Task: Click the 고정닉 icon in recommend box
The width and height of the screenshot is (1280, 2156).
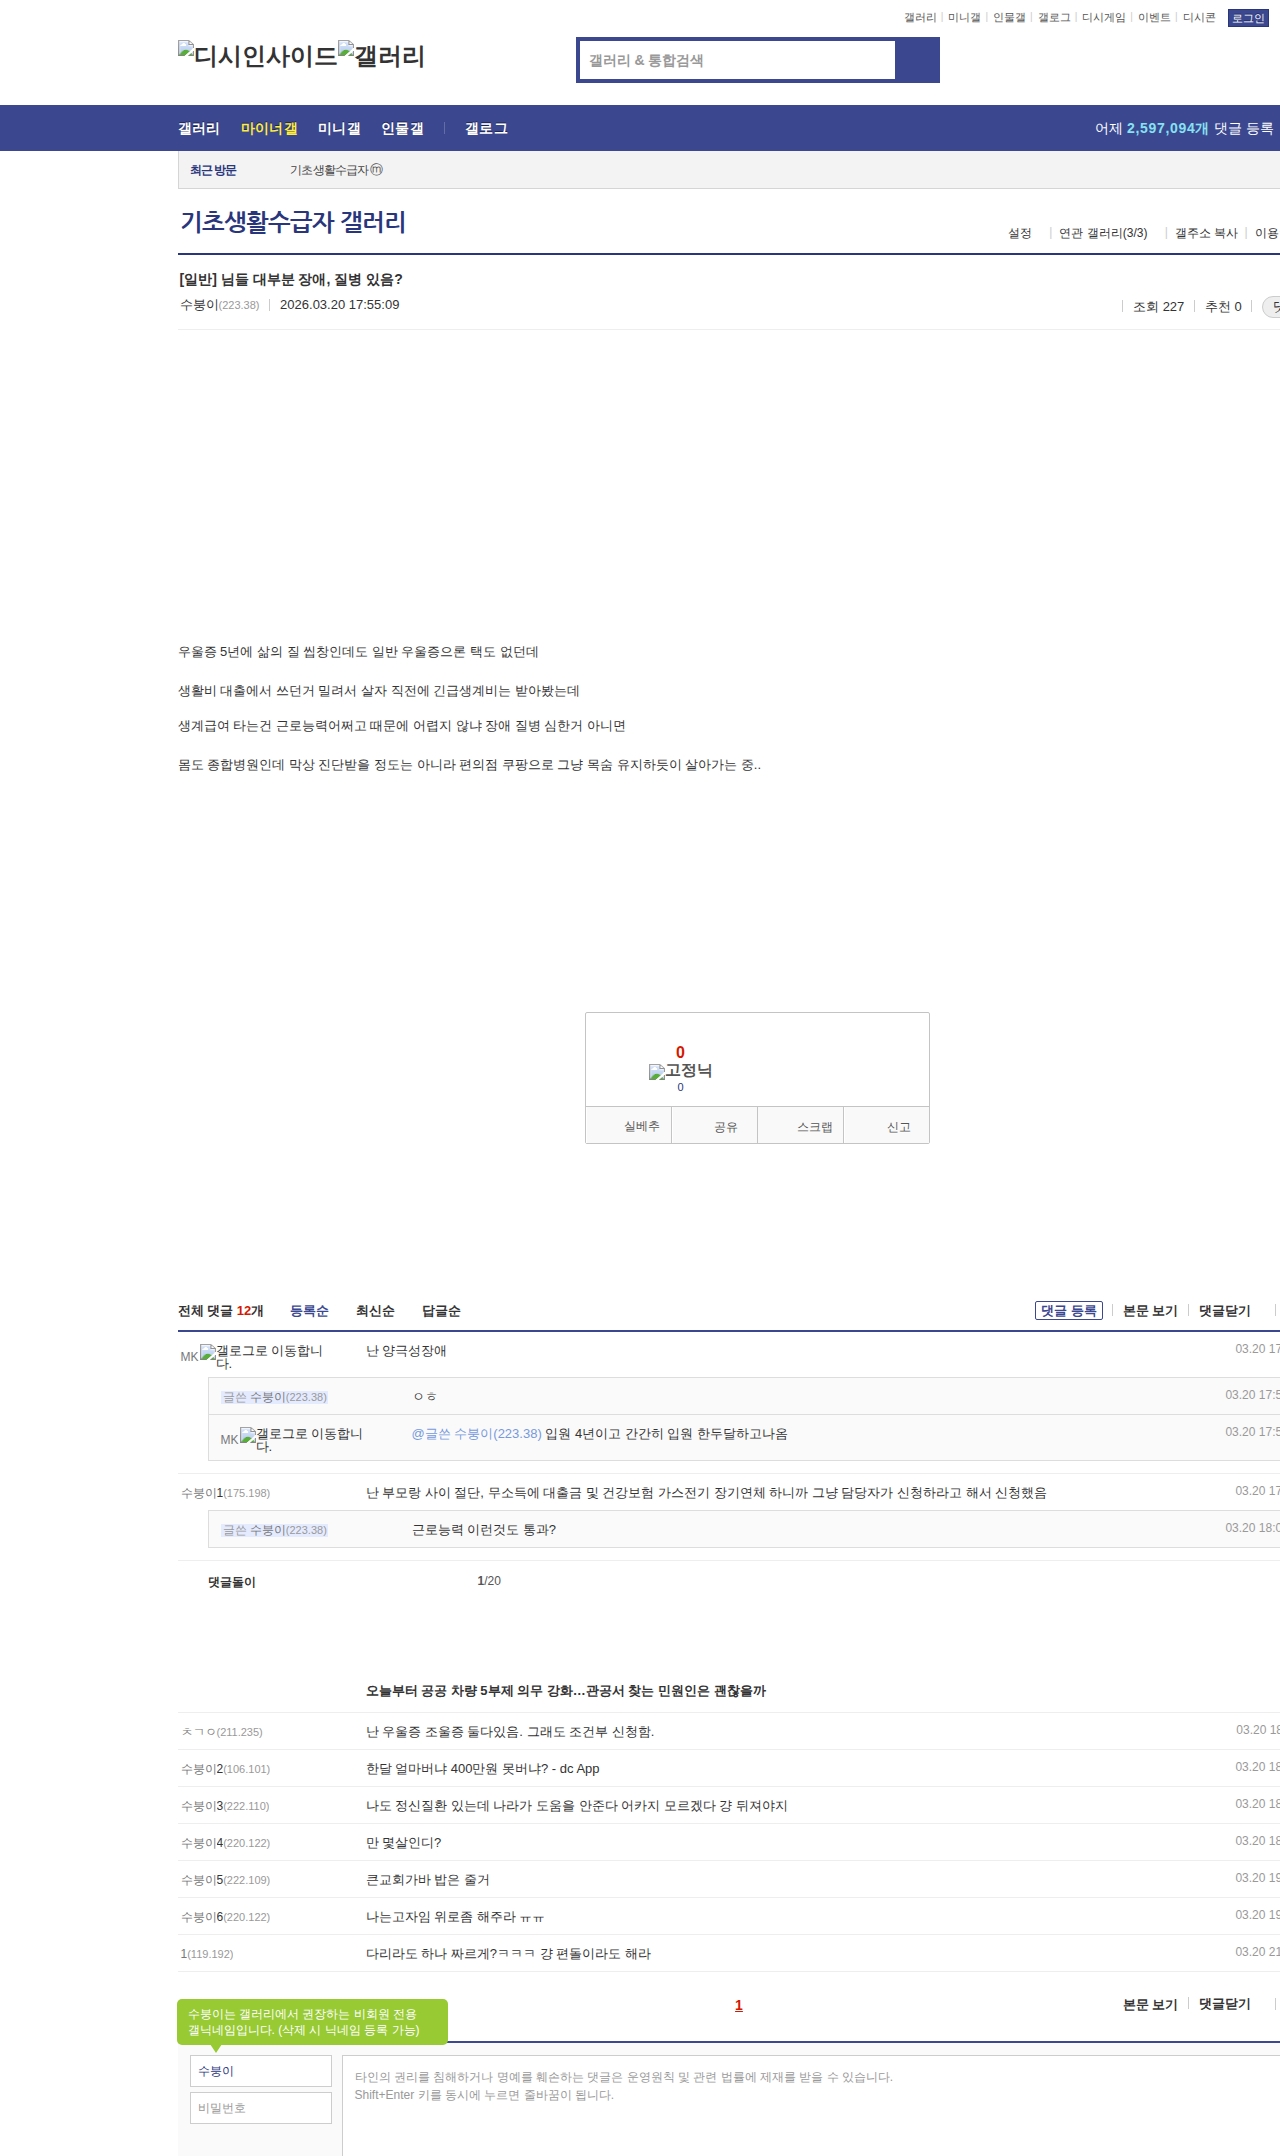Action: click(x=680, y=1071)
